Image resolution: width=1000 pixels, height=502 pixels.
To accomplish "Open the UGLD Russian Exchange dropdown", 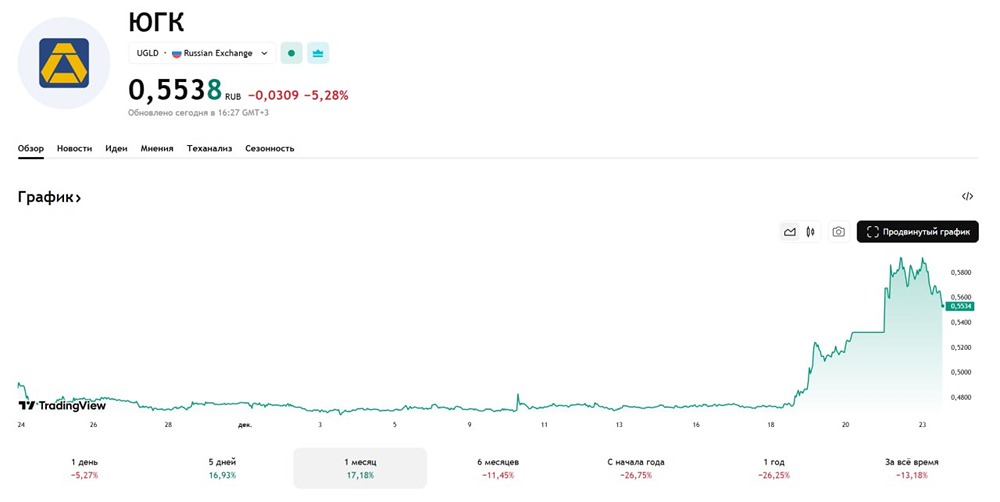I will coord(202,53).
